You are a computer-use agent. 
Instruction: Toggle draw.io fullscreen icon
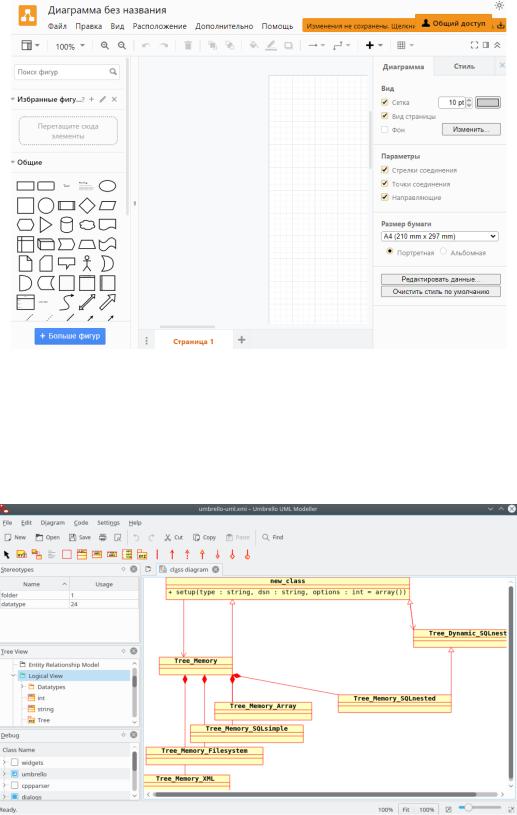(x=474, y=45)
